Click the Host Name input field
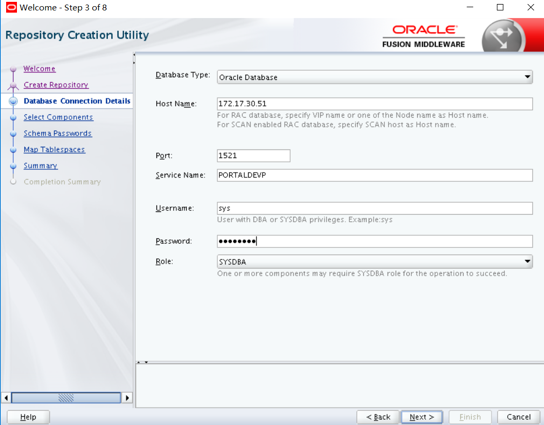 375,104
